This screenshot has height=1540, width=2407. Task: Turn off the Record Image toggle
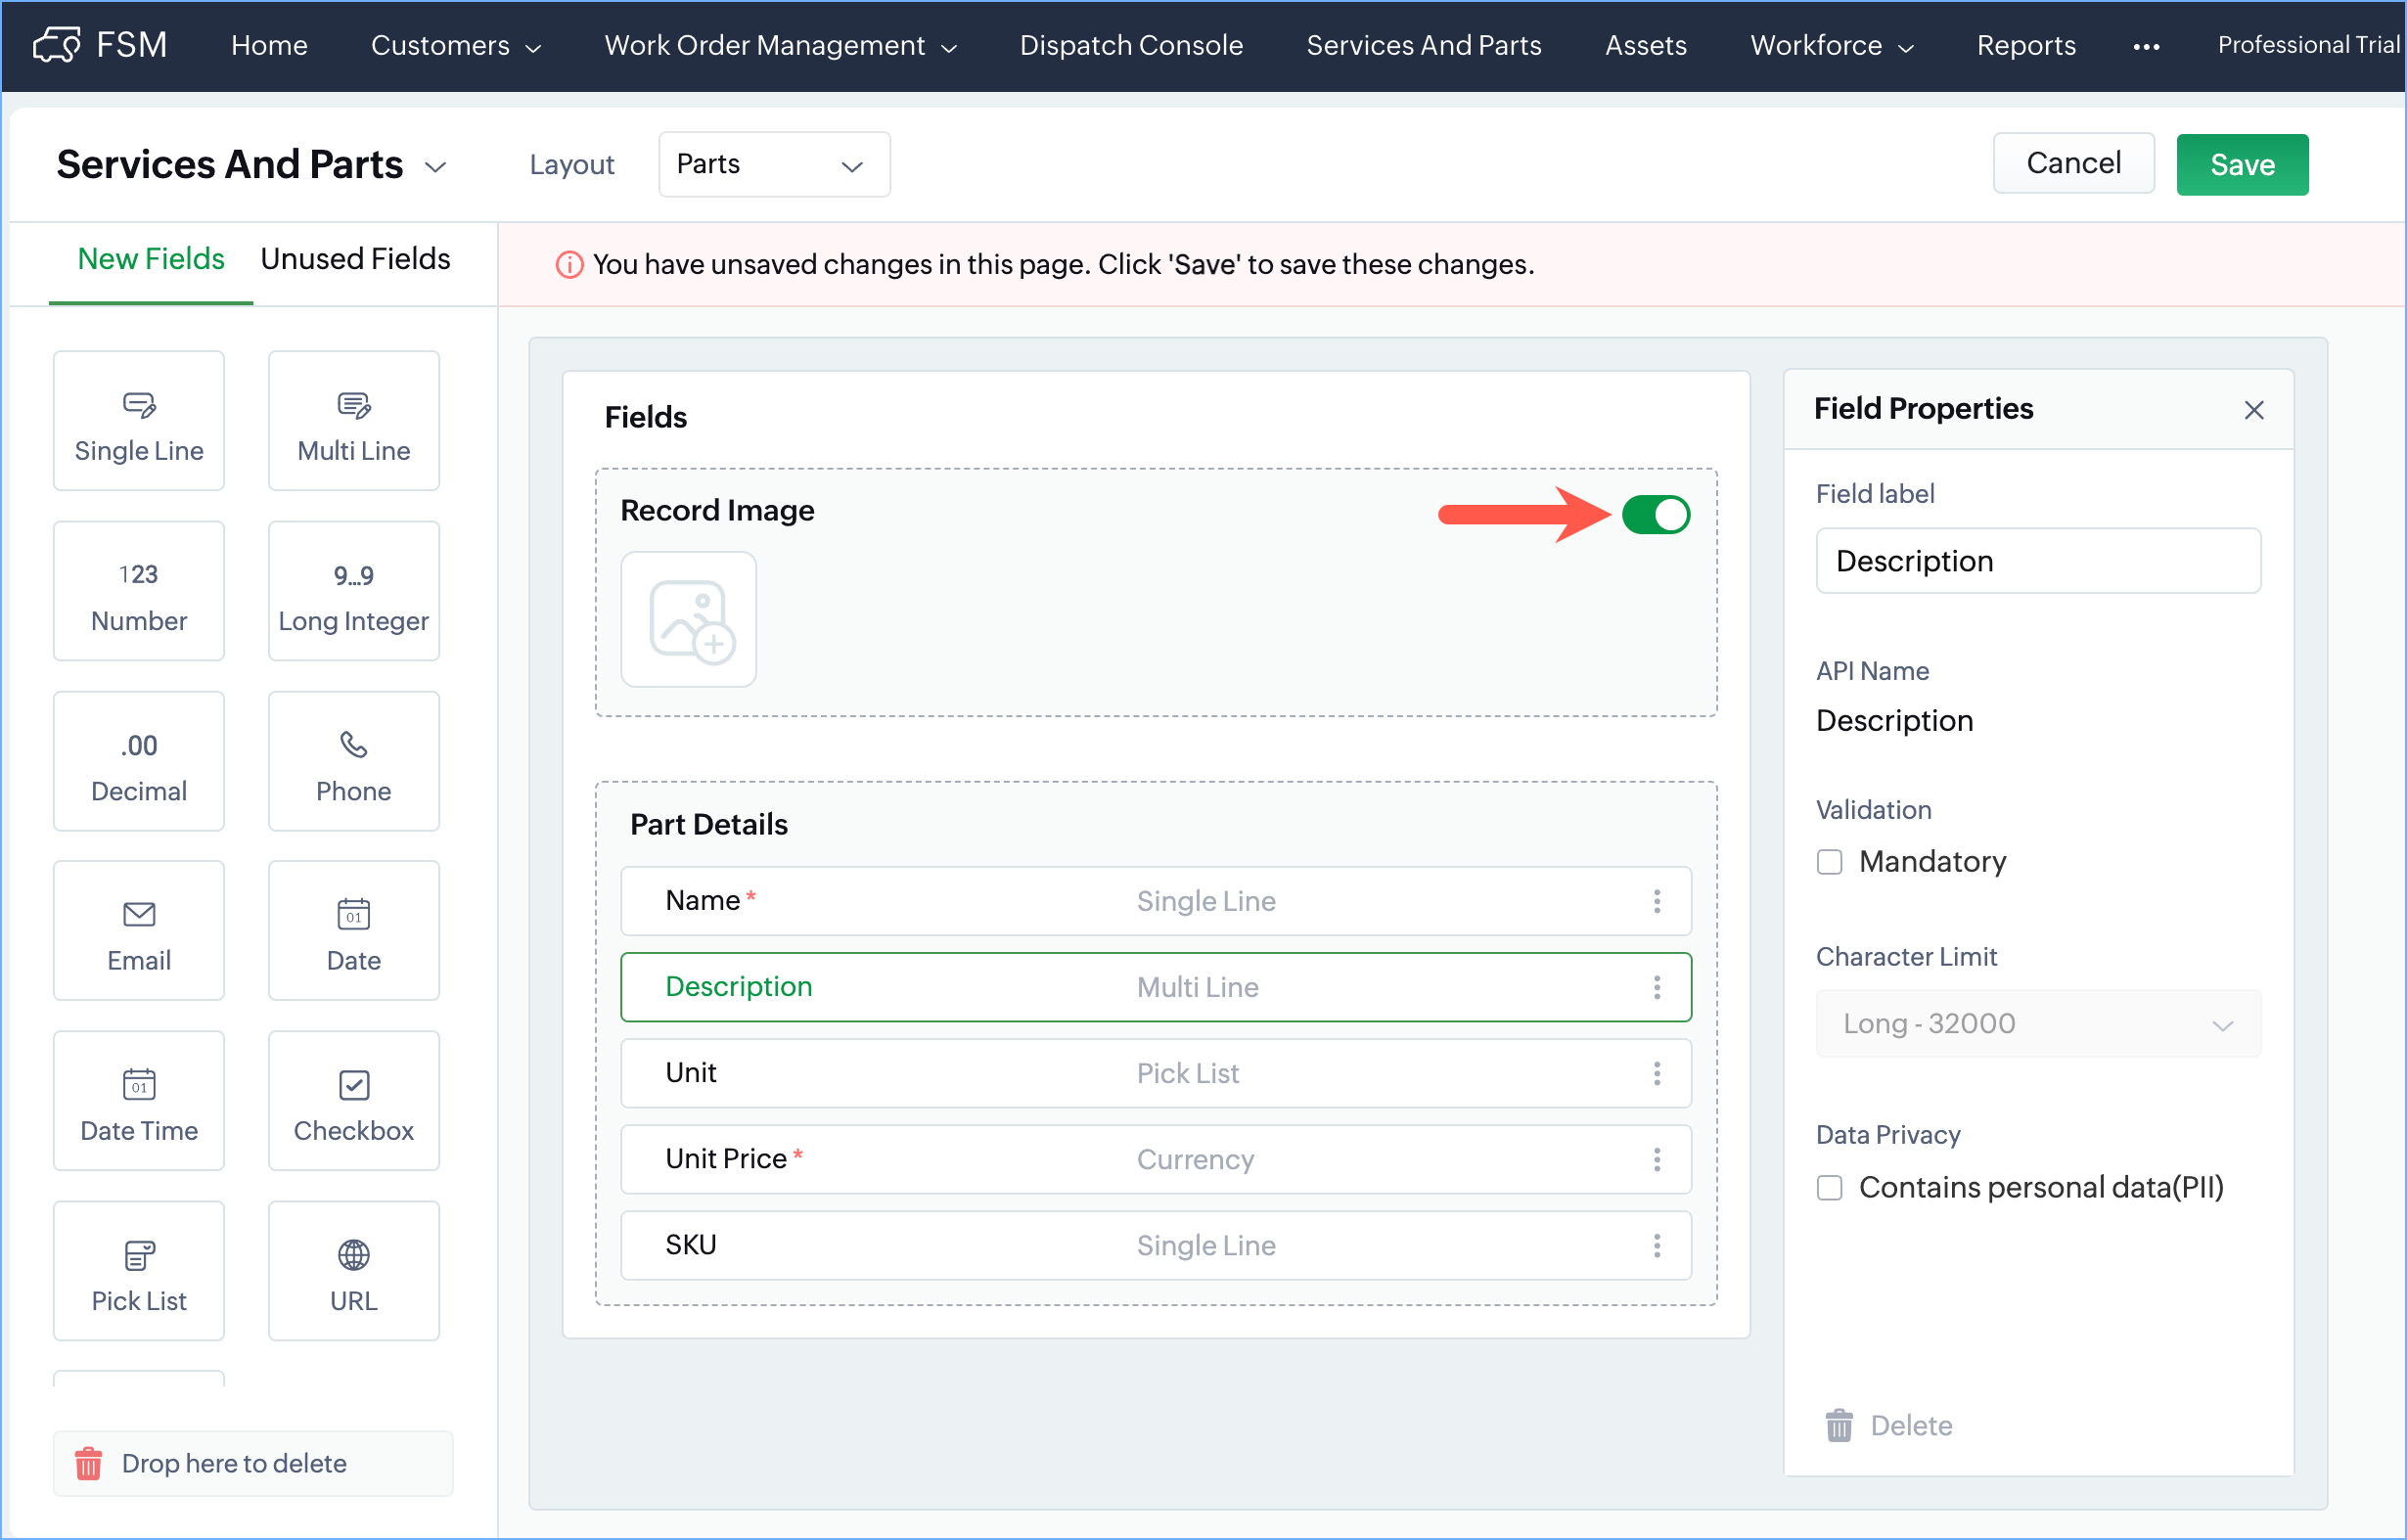pyautogui.click(x=1656, y=515)
